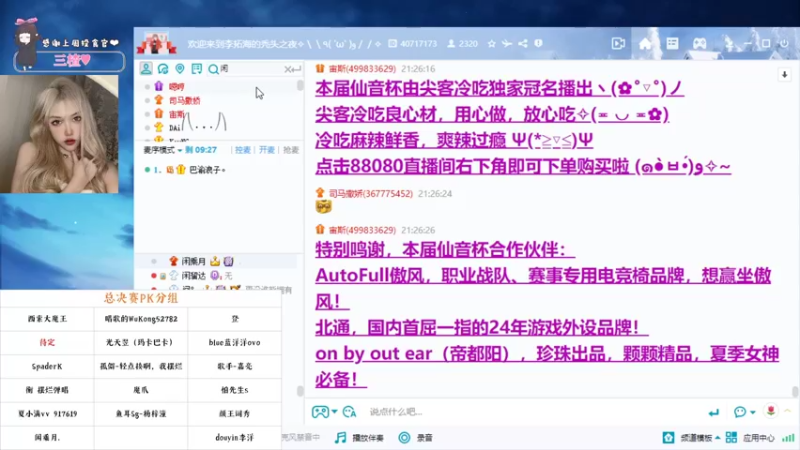Click sender name 宙斯(499833629) at 21:26:16

(x=362, y=69)
